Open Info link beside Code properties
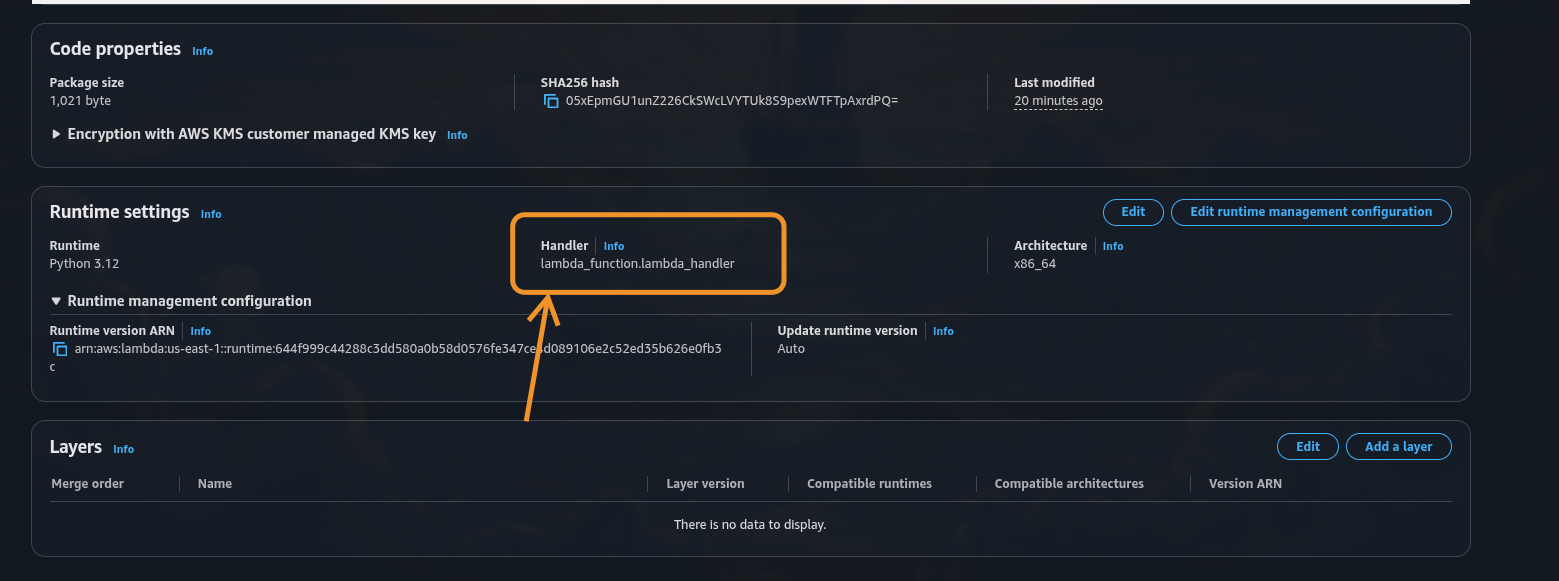Viewport: 1559px width, 581px height. 202,51
